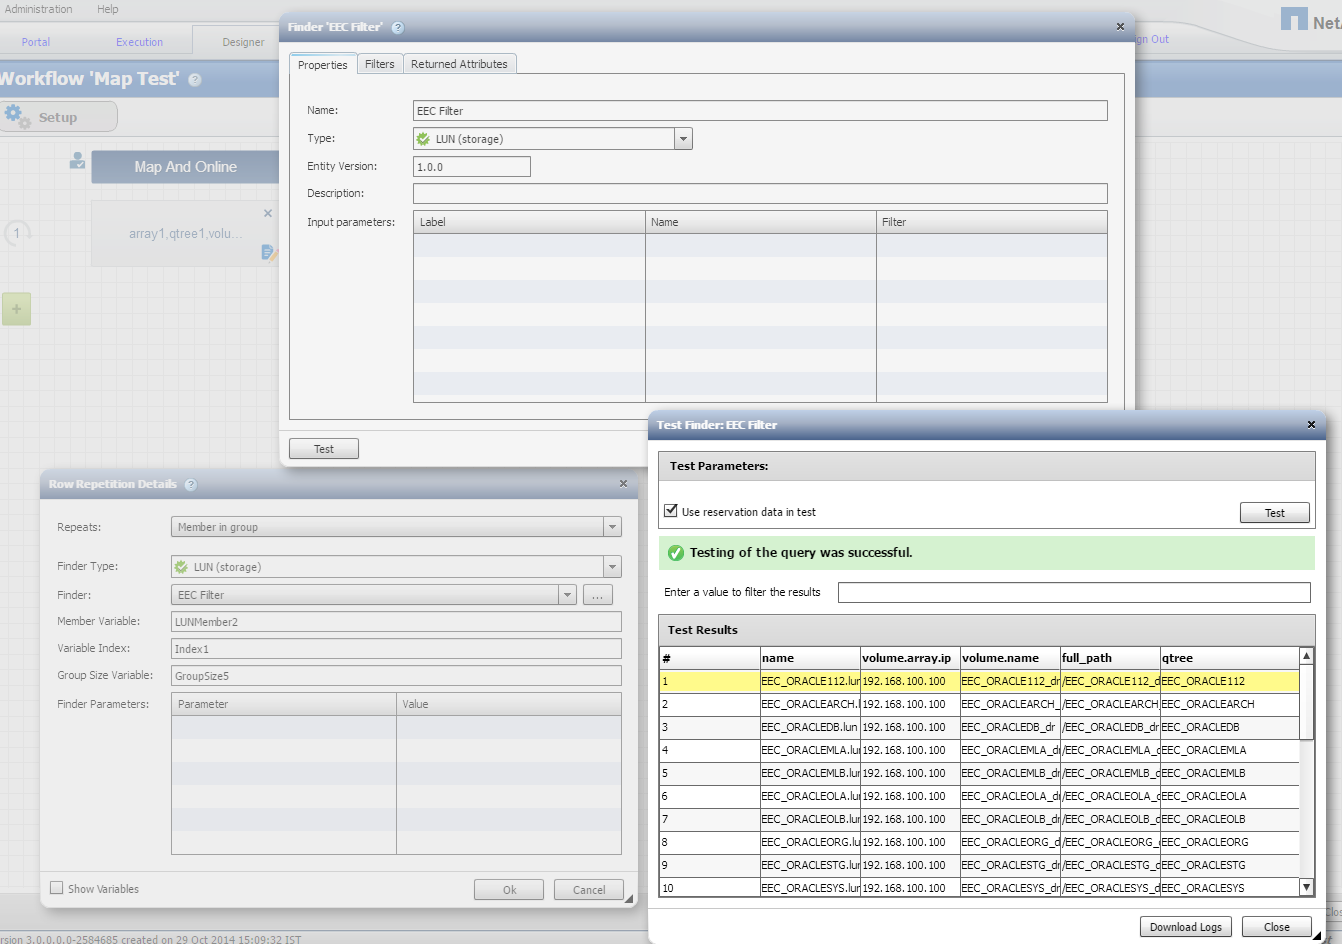Click the edit pencil icon on the command cell
Viewport: 1342px width, 944px height.
[x=268, y=253]
